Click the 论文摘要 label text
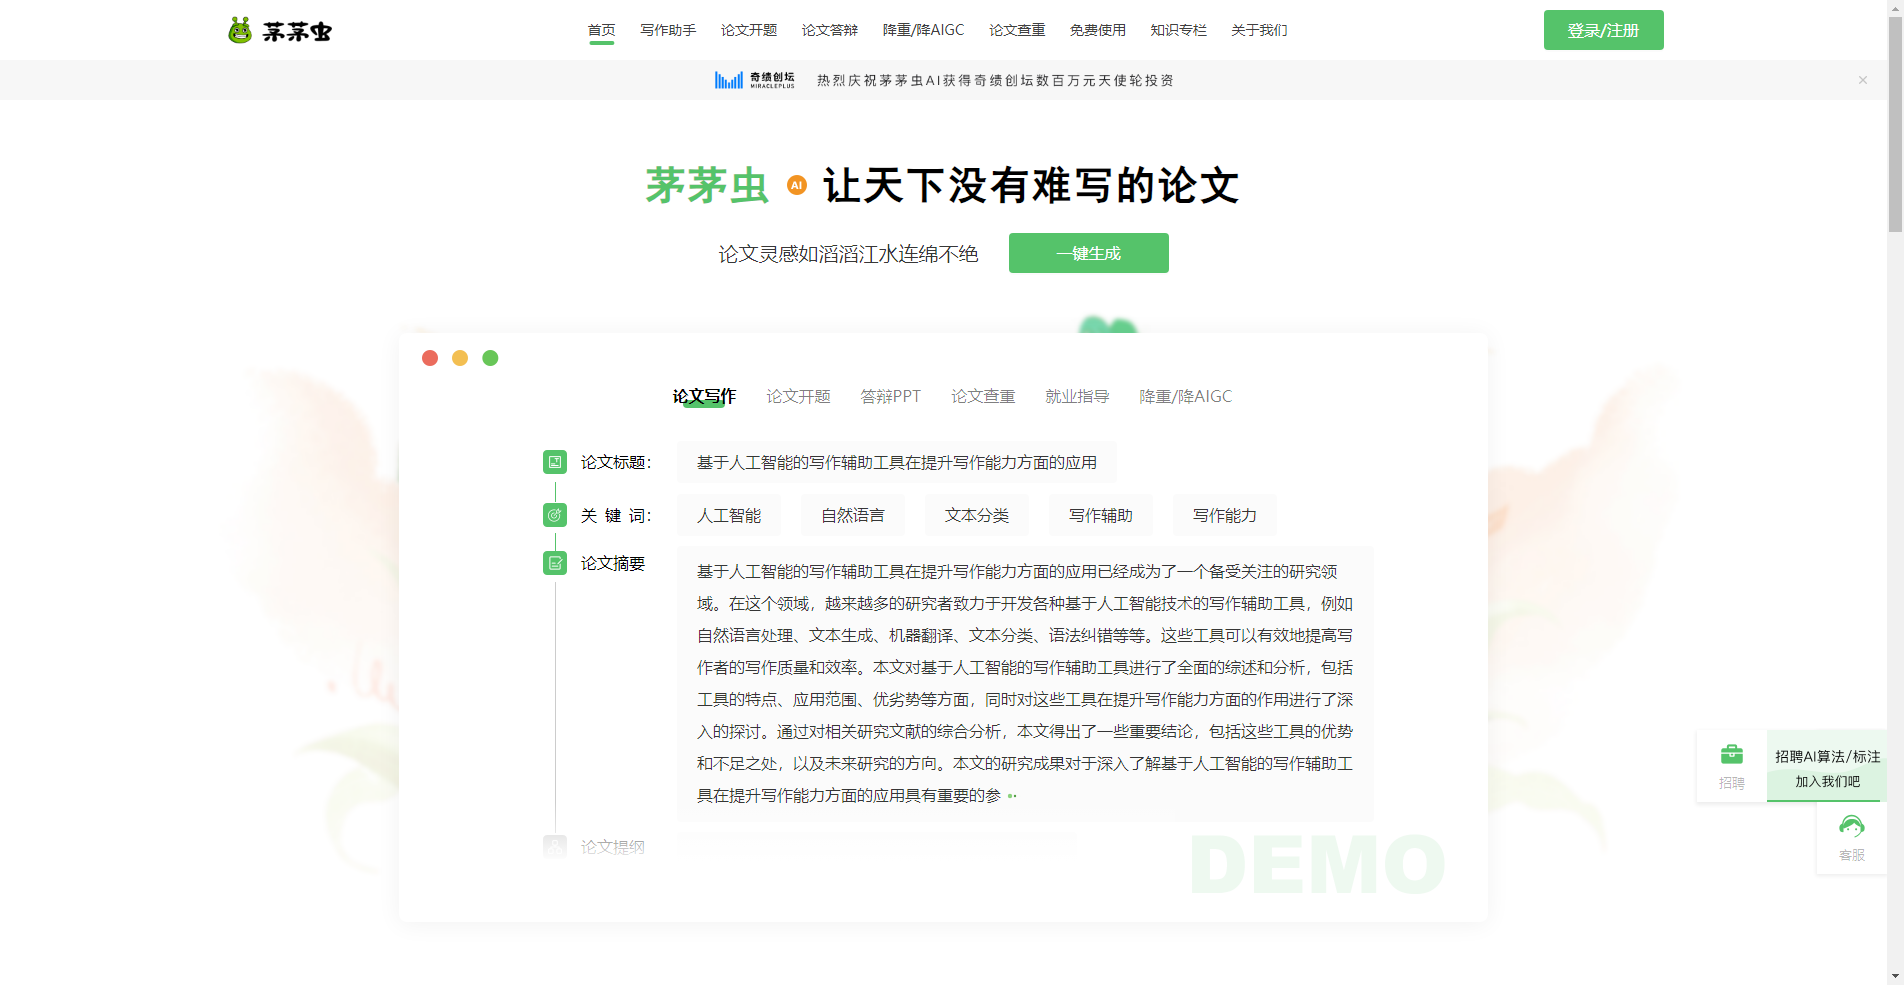Screen dimensions: 1904x985 pyautogui.click(x=613, y=563)
